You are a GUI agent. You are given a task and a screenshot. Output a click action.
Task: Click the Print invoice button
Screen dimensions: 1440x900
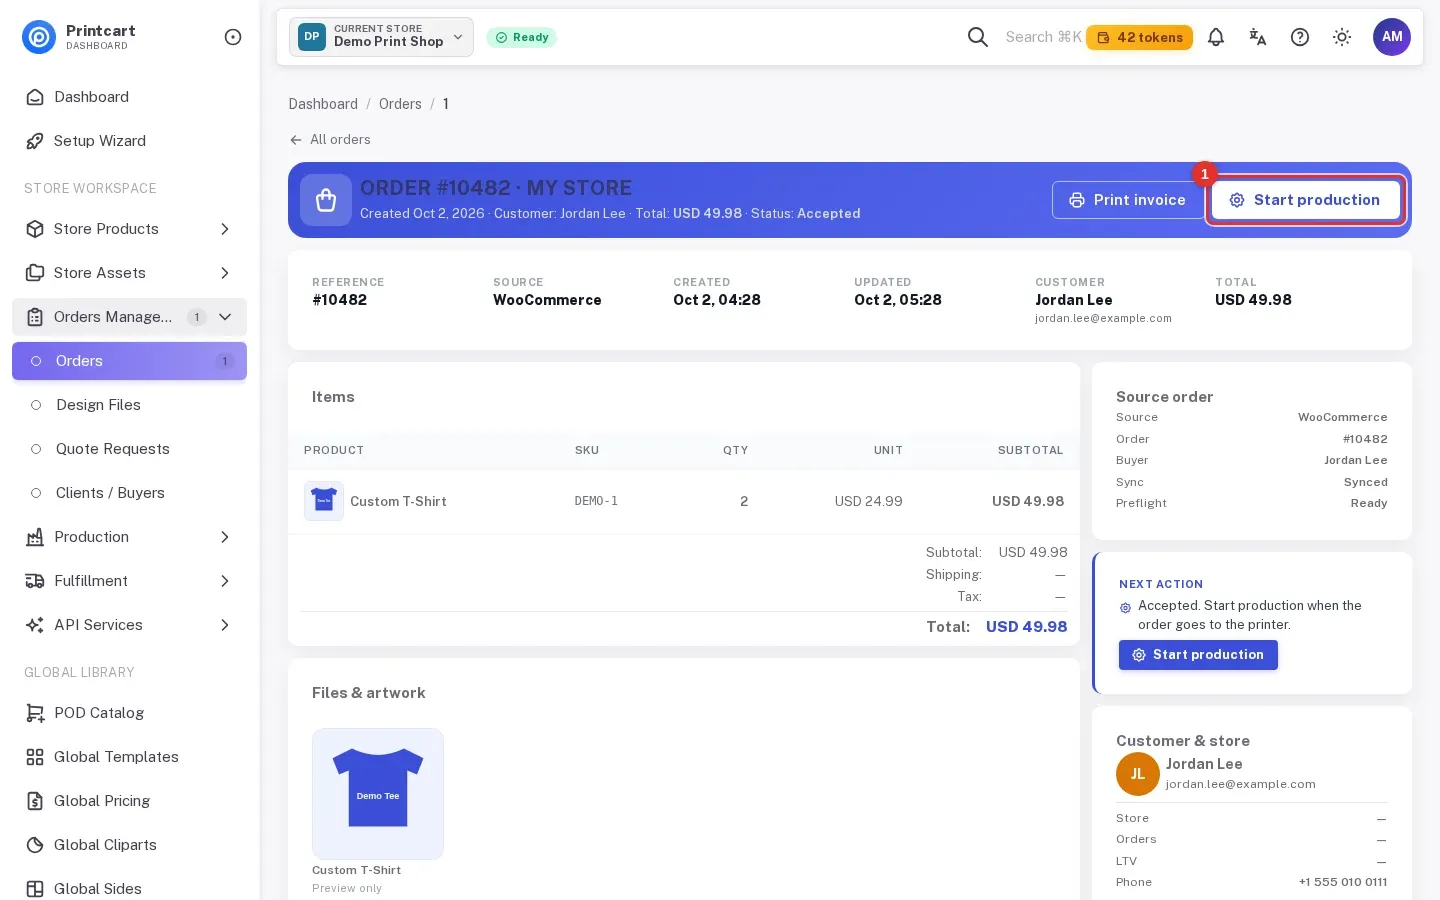point(1127,200)
